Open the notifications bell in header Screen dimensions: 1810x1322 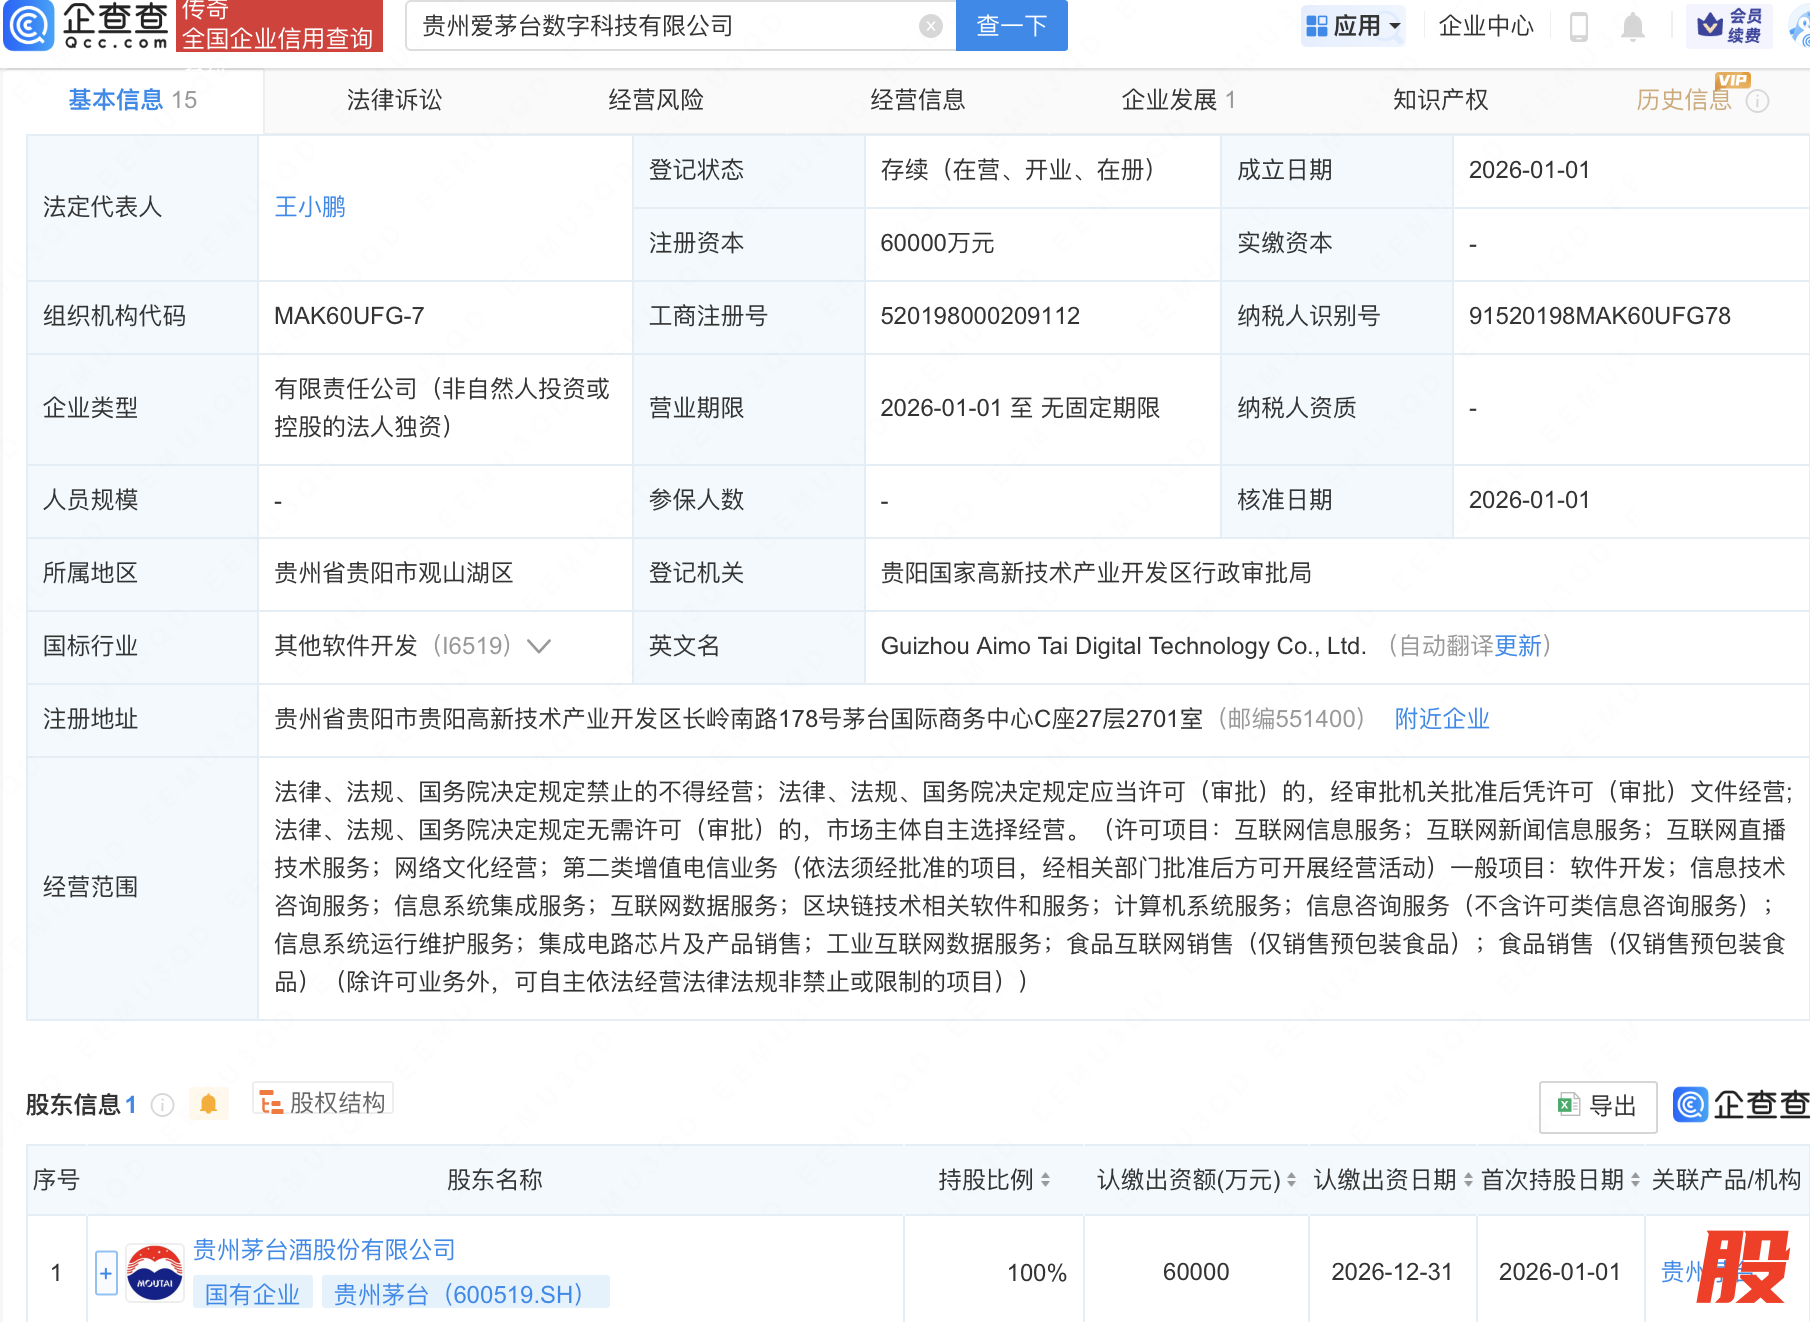coord(1632,26)
